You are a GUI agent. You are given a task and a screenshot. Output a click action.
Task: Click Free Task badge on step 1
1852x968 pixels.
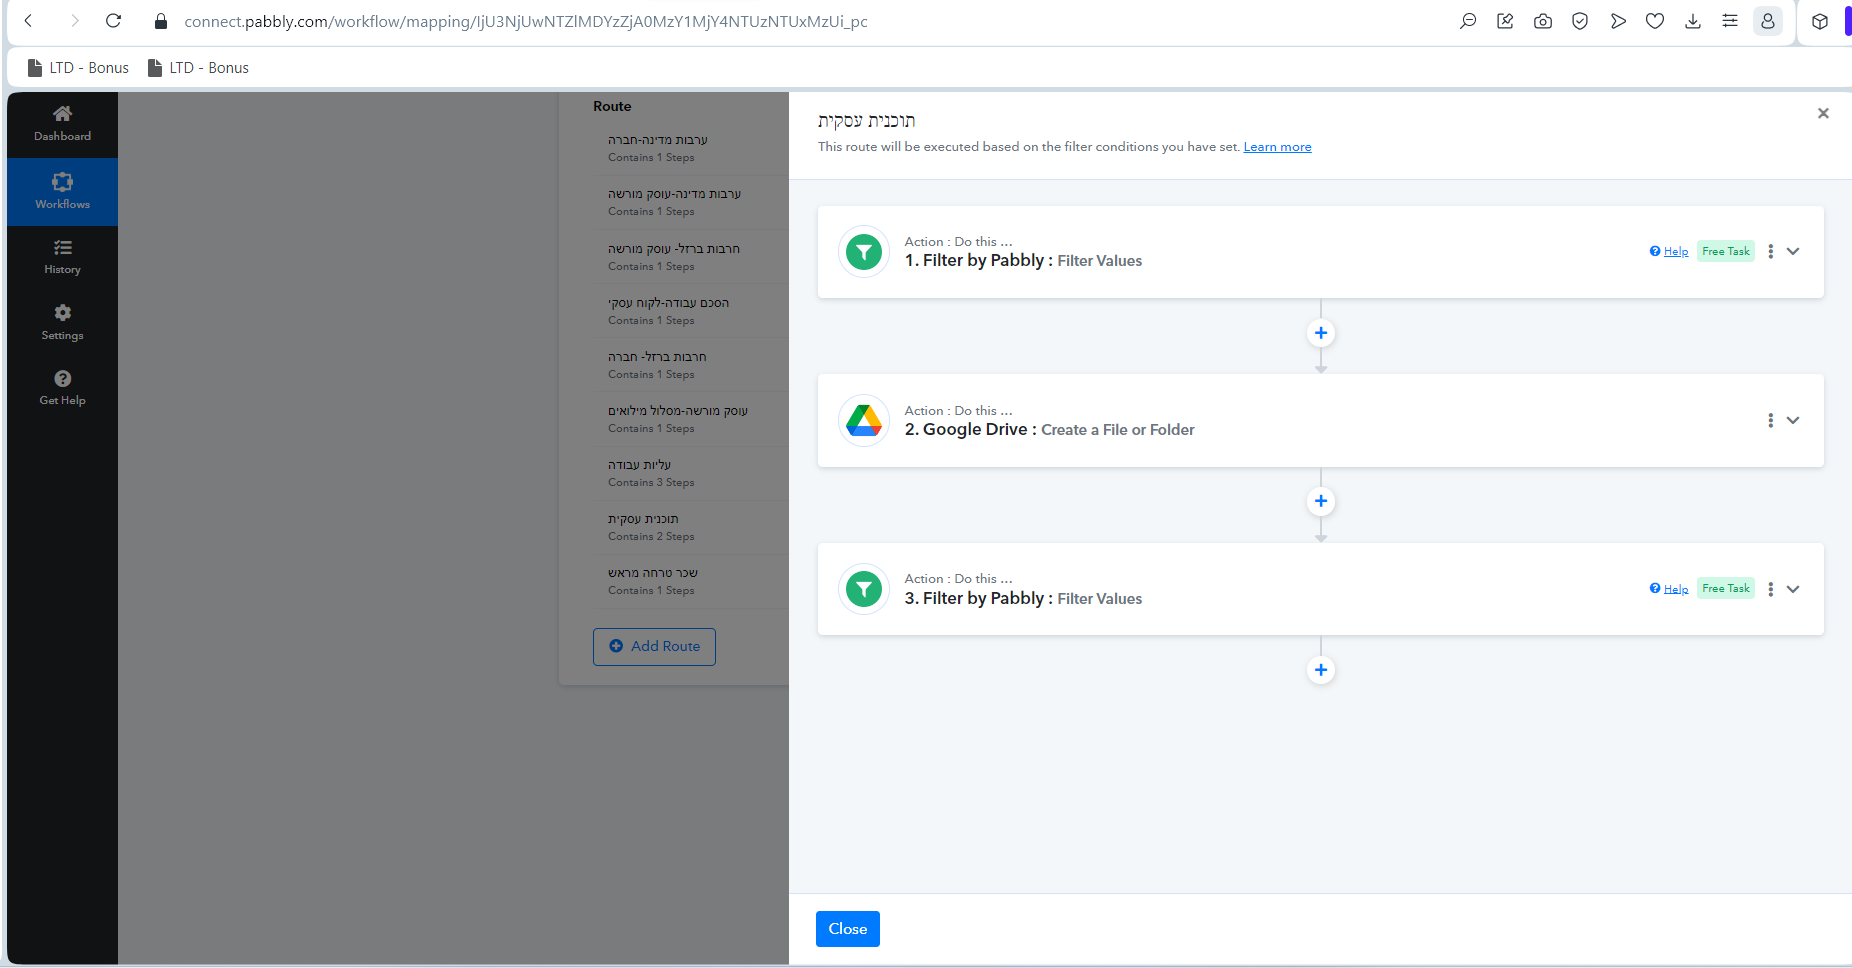point(1726,251)
